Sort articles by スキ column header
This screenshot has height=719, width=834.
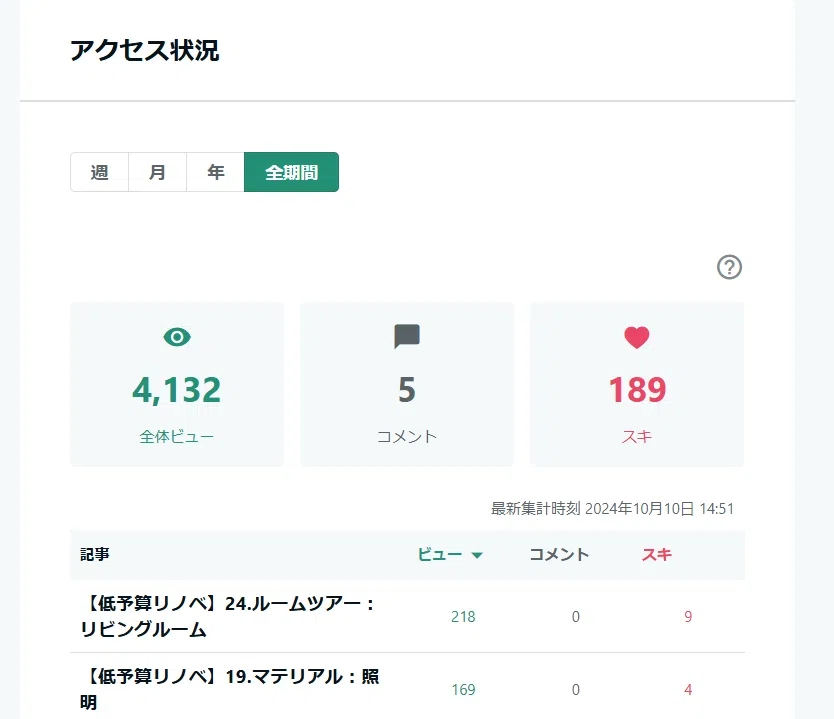[657, 555]
